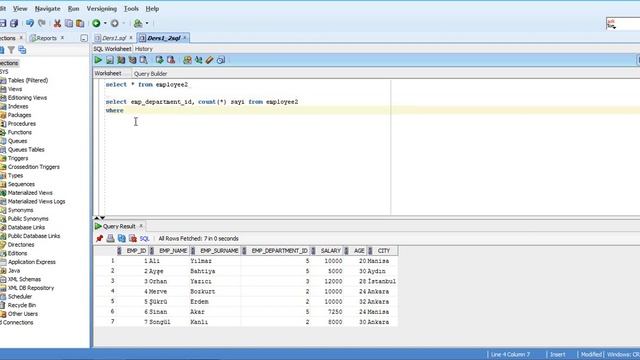The width and height of the screenshot is (640, 360).
Task: Open the Navigate menu
Action: [47, 9]
